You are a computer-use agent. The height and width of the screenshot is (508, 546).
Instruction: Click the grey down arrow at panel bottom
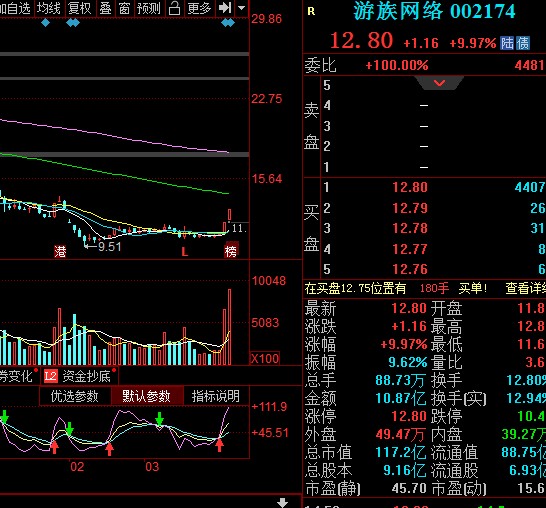pos(282,502)
